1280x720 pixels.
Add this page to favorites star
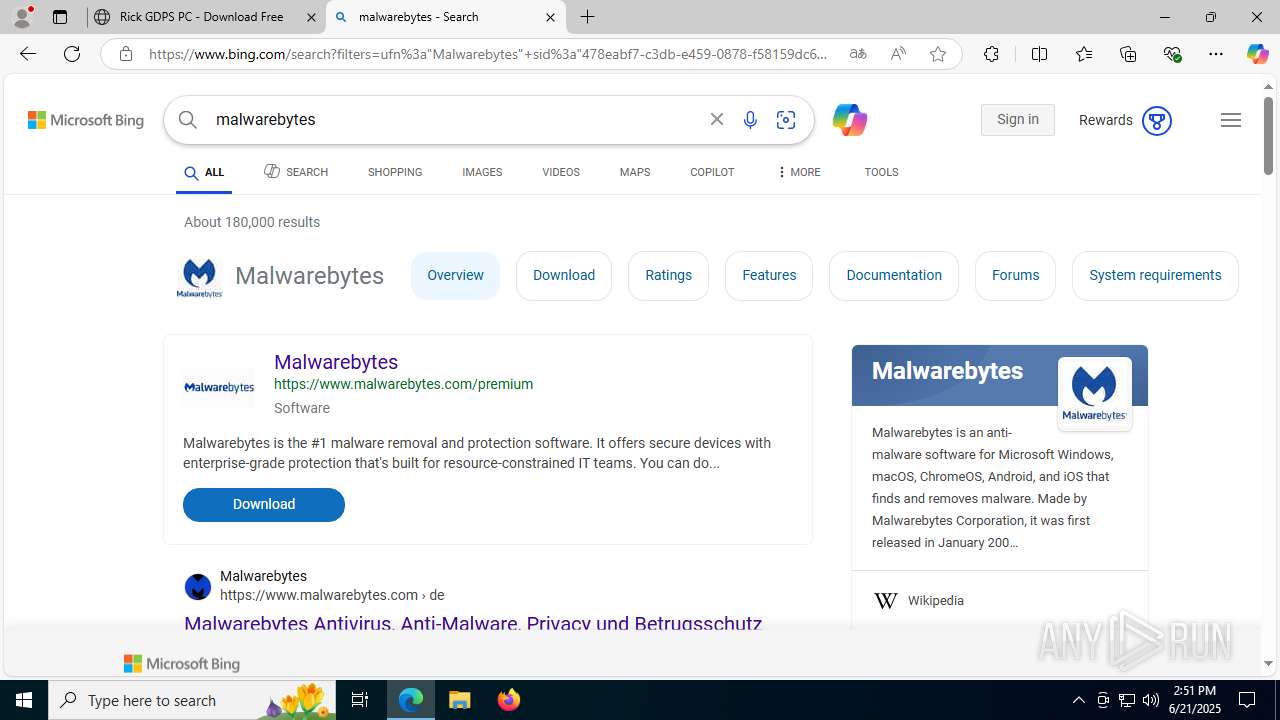coord(938,54)
